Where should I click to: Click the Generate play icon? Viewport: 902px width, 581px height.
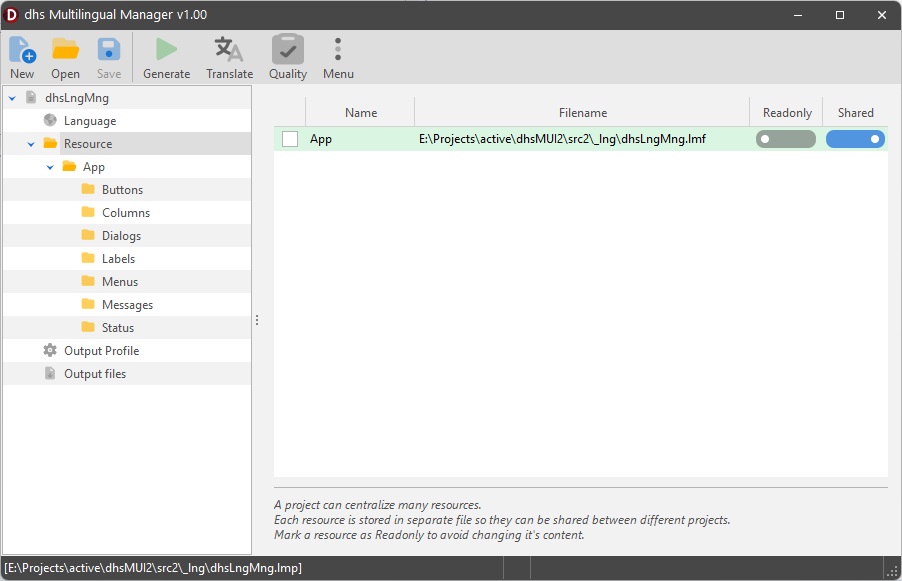[166, 50]
